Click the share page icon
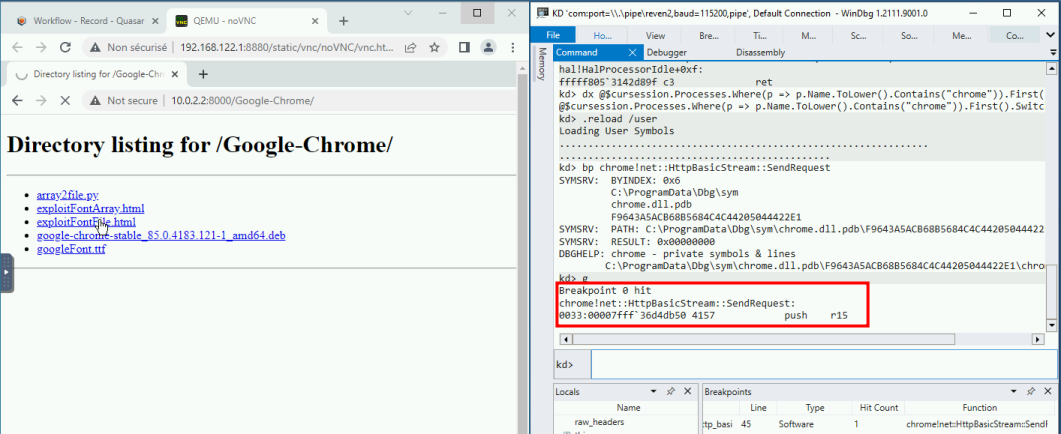Image resolution: width=1061 pixels, height=434 pixels. [411, 47]
